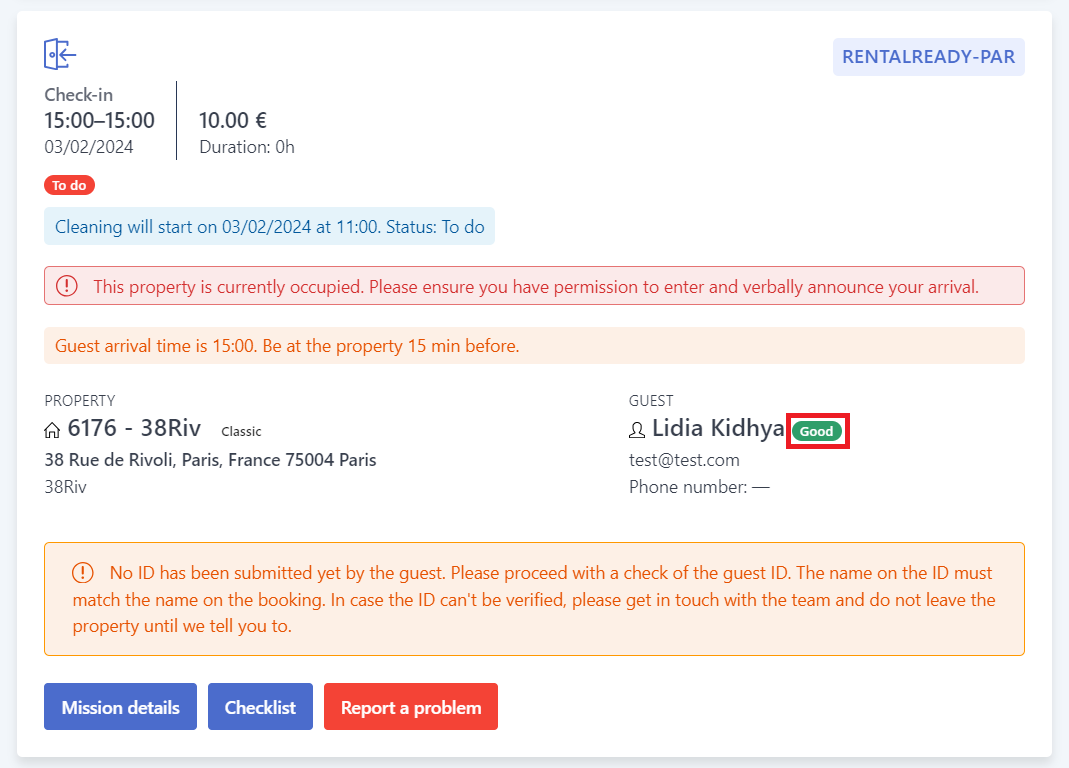The height and width of the screenshot is (768, 1069).
Task: Click the red To do status badge
Action: [x=70, y=185]
